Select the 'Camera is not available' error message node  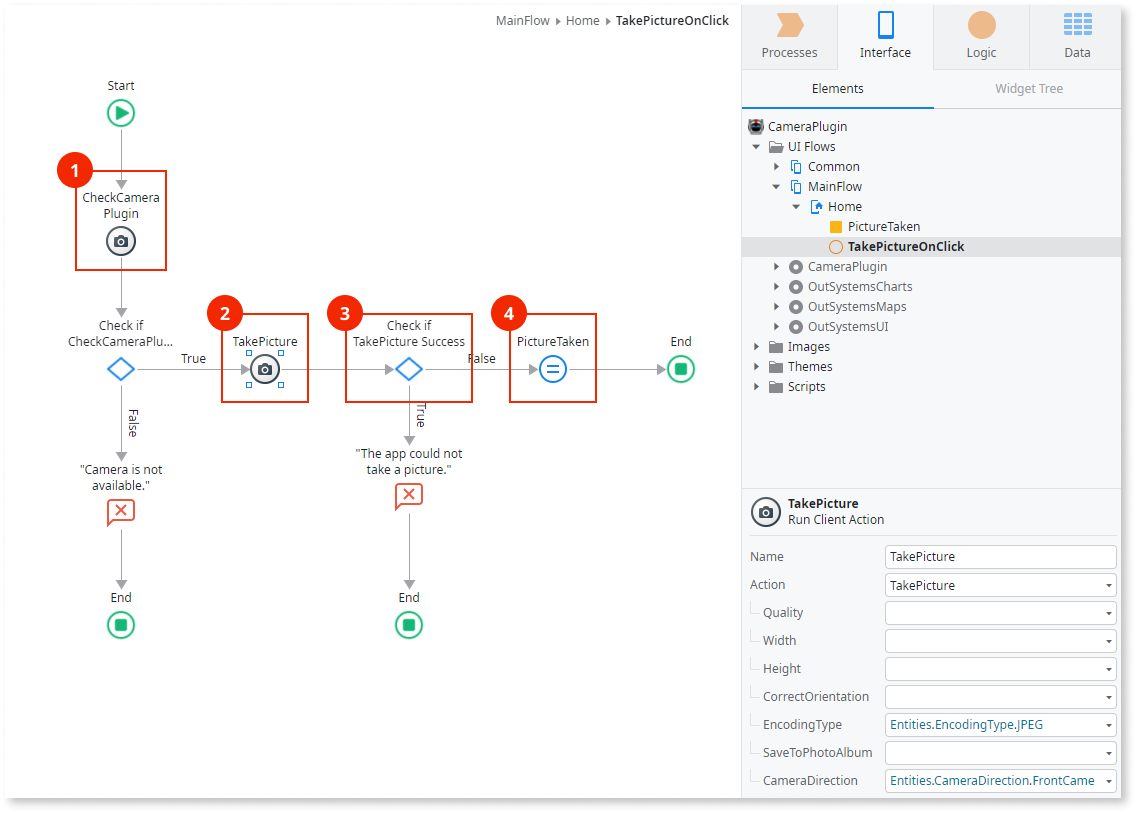click(x=120, y=511)
